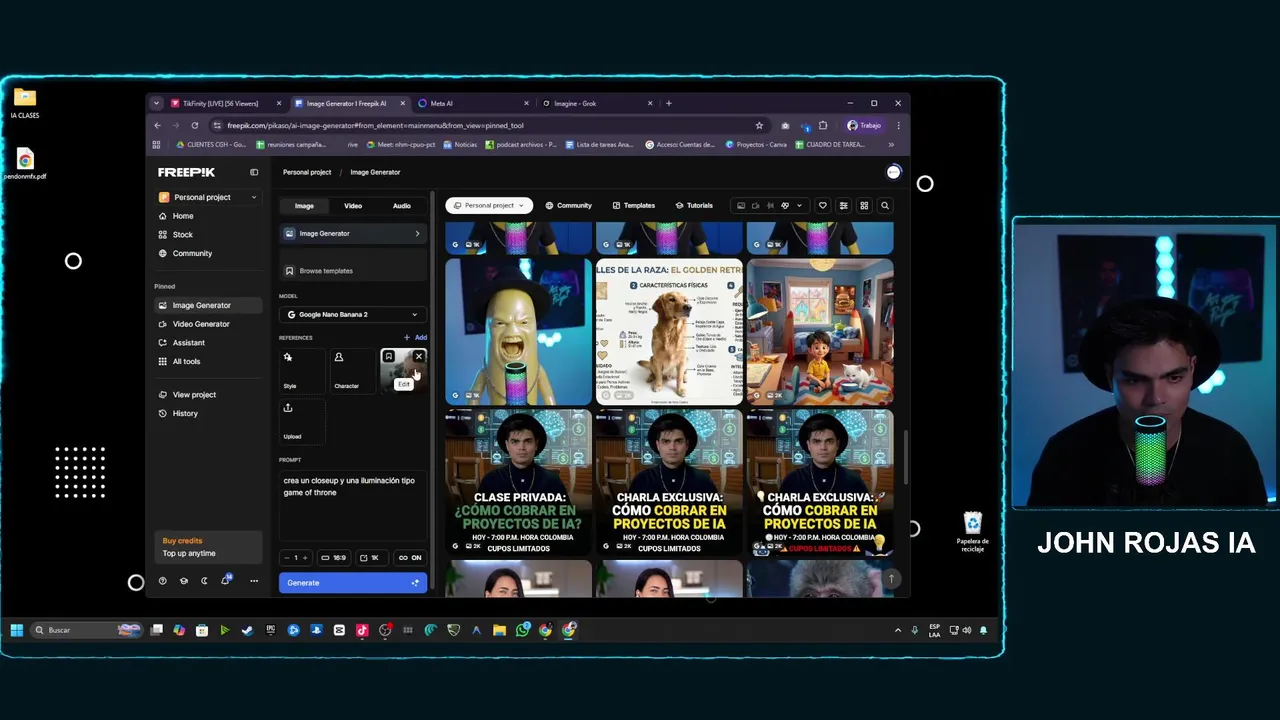1280x720 pixels.
Task: Switch to the Image tab
Action: [x=304, y=206]
